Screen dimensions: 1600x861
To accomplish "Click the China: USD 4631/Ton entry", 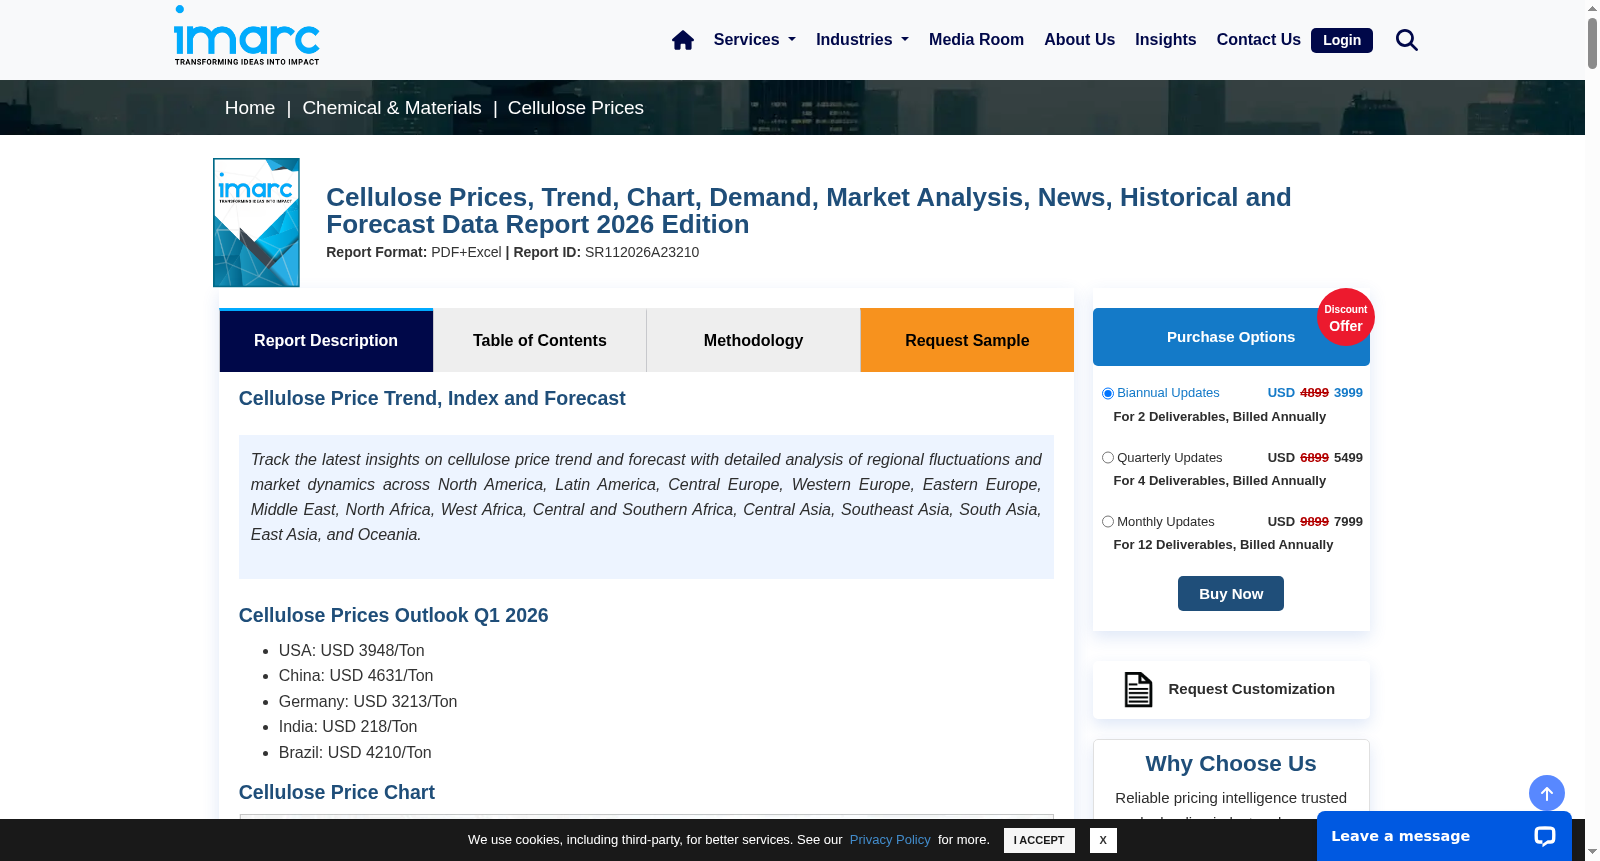I will coord(356,676).
